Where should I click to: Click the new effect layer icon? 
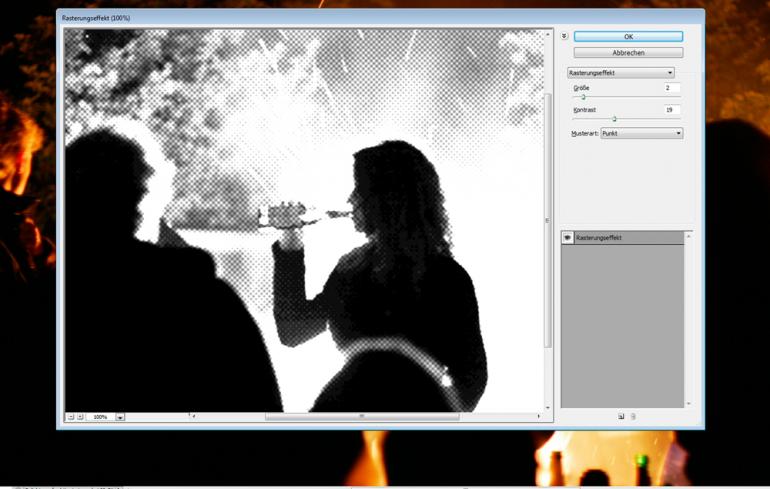point(621,416)
